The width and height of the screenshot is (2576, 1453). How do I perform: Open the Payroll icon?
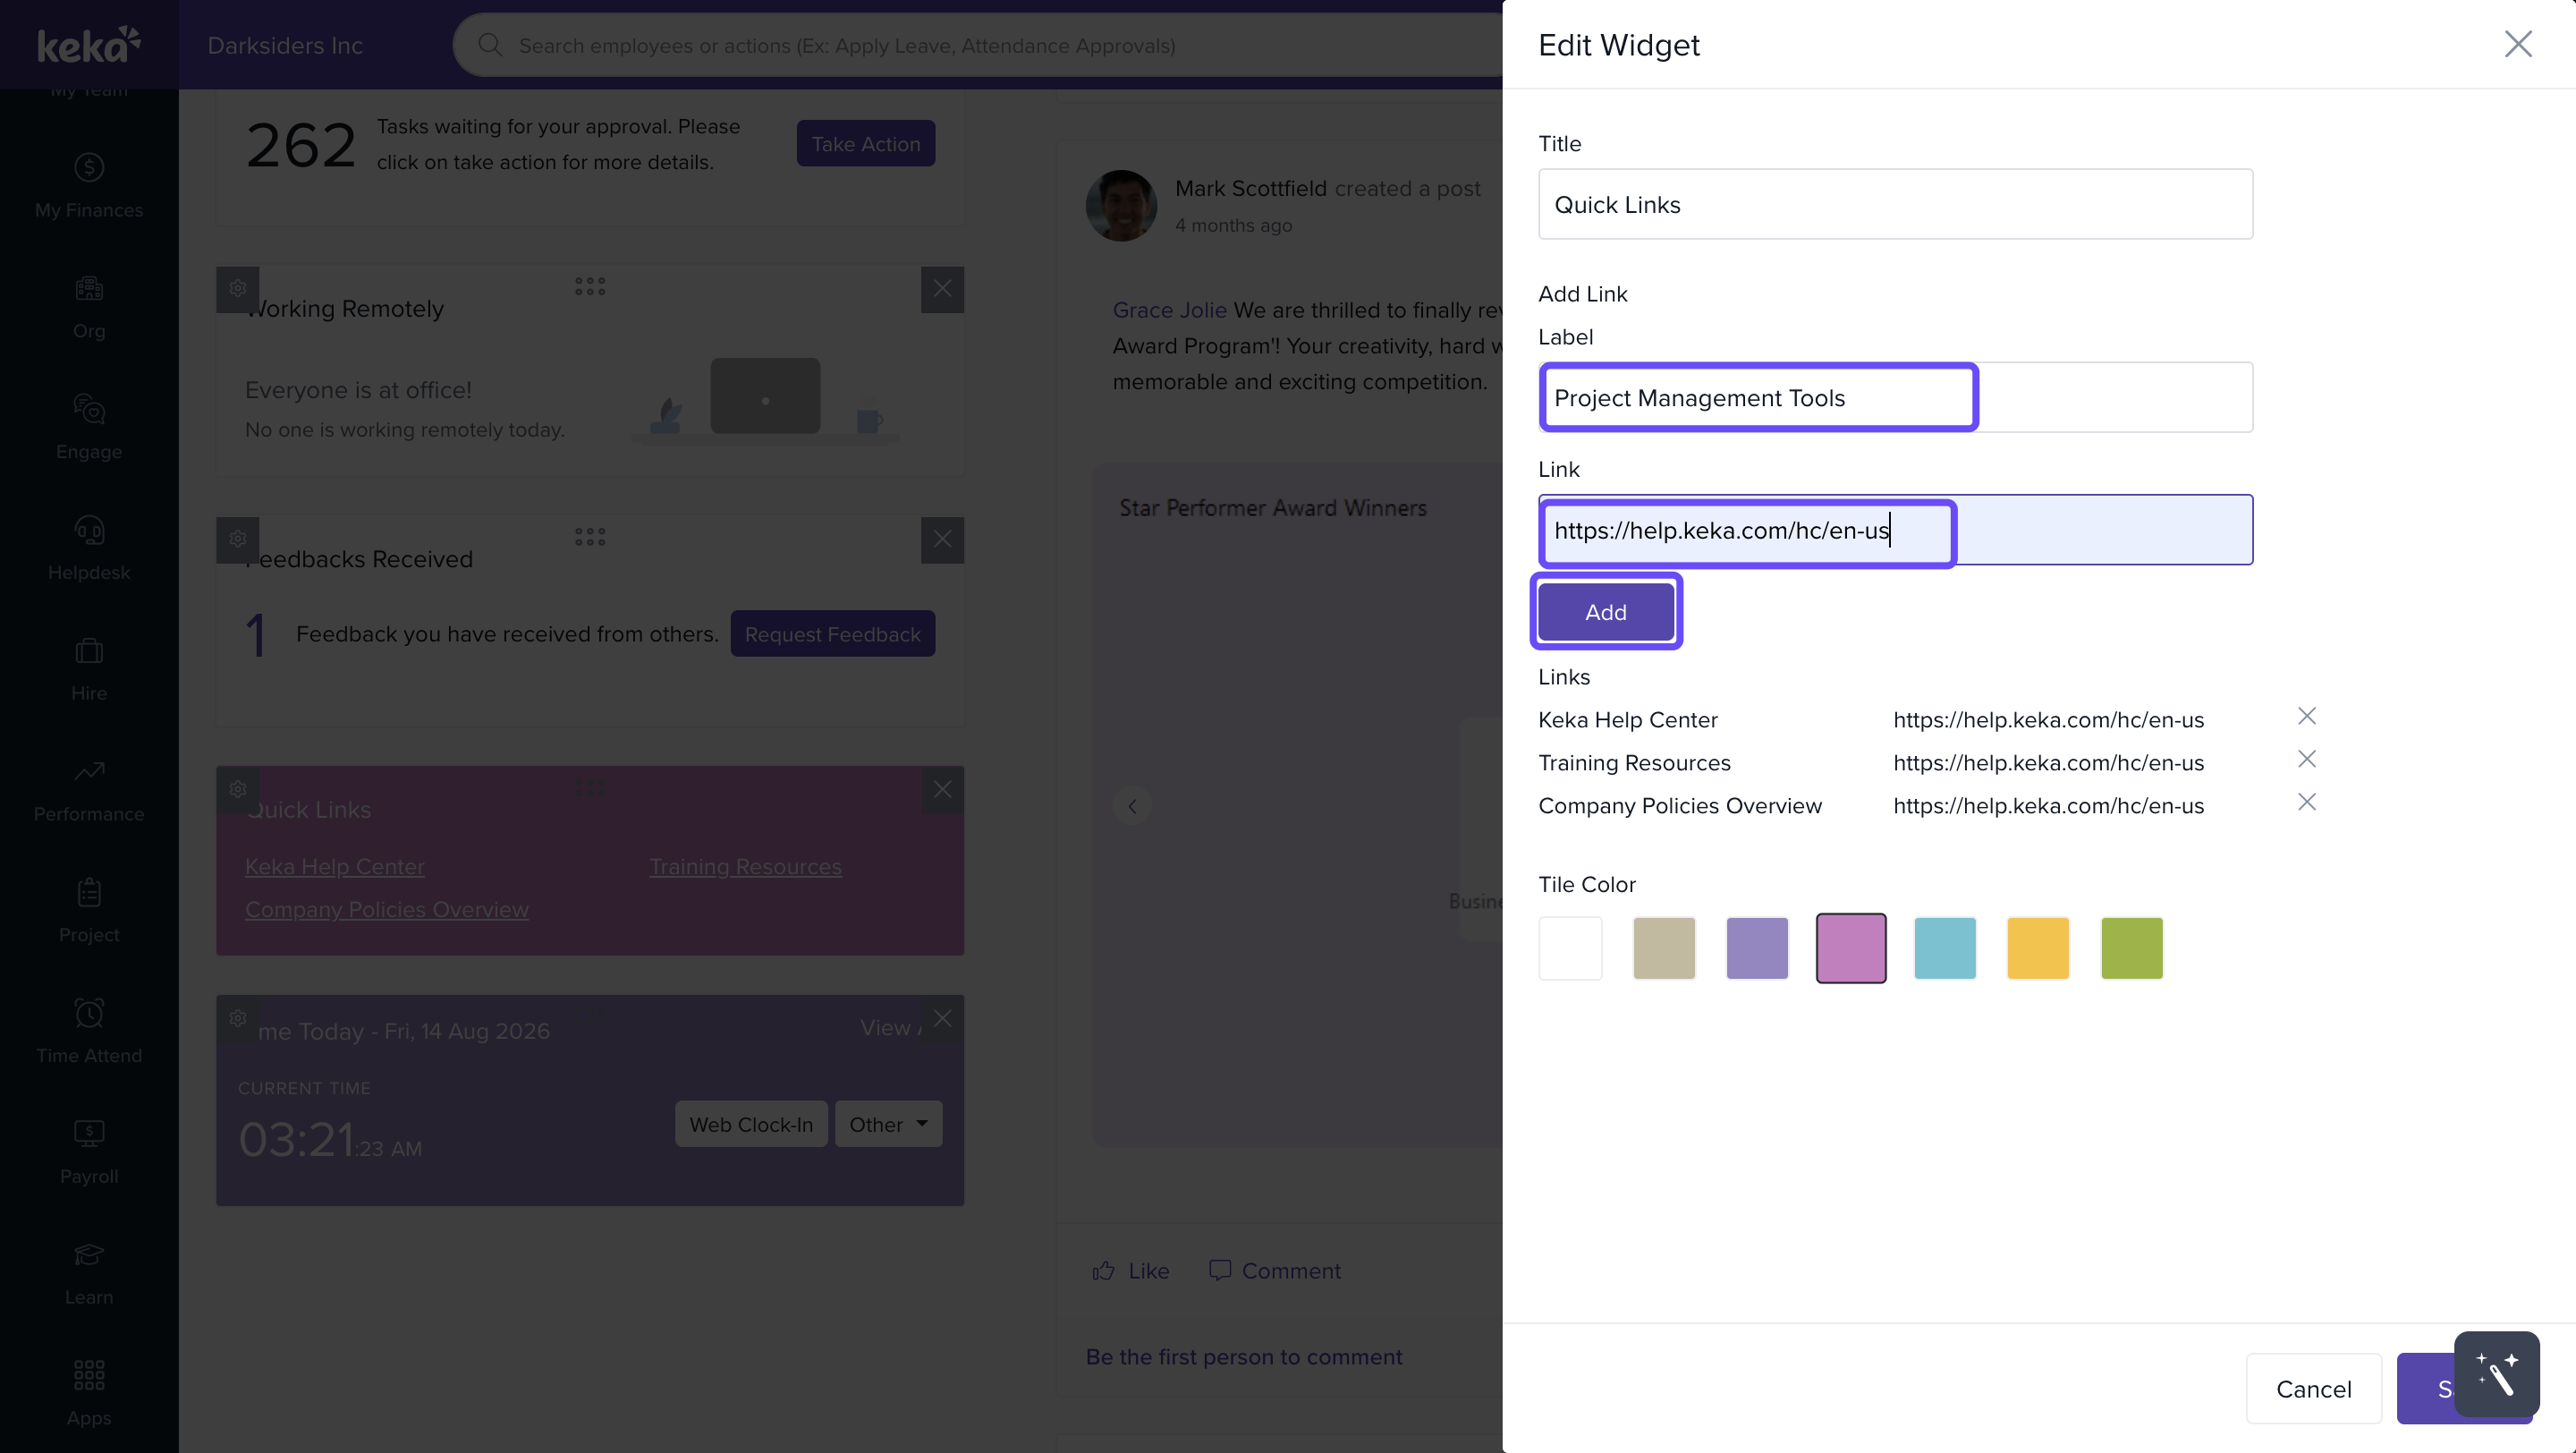coord(89,1133)
